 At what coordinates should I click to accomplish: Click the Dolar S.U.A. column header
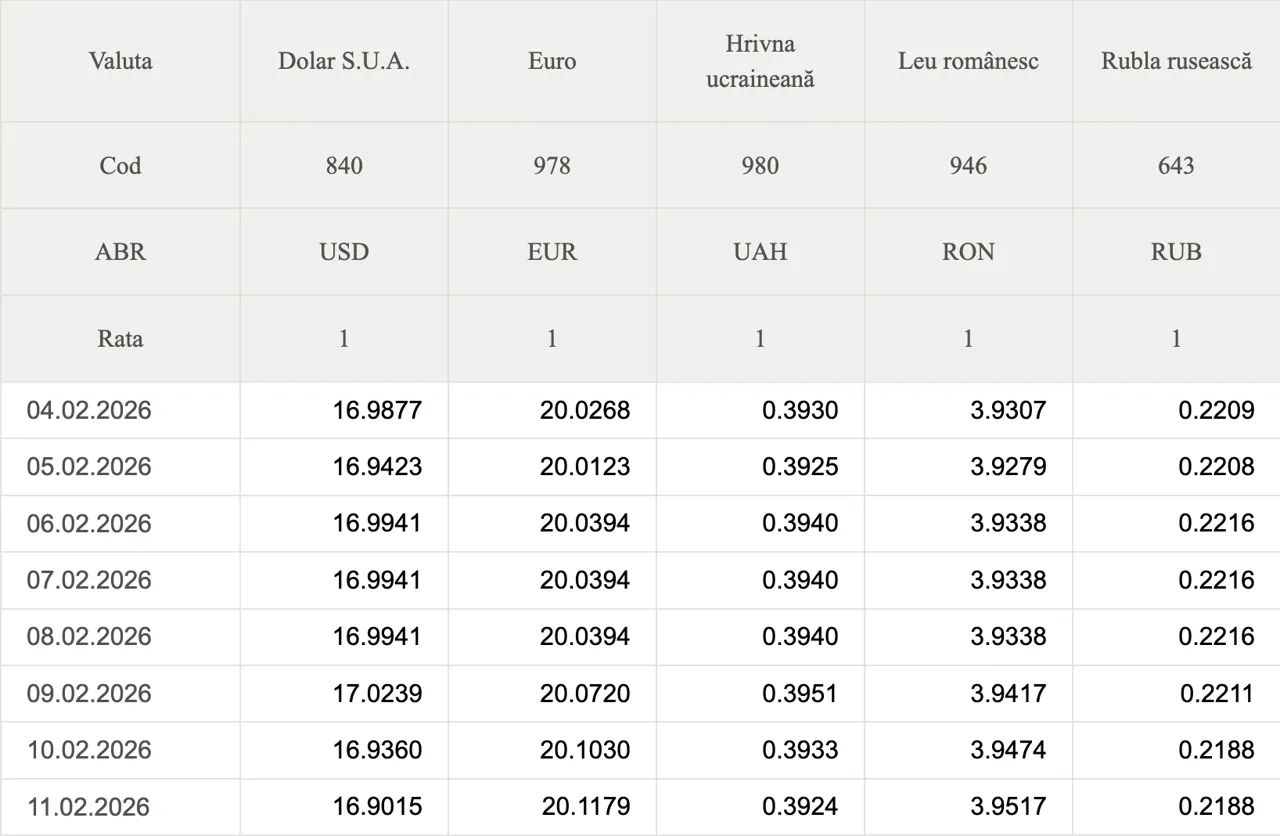tap(344, 61)
